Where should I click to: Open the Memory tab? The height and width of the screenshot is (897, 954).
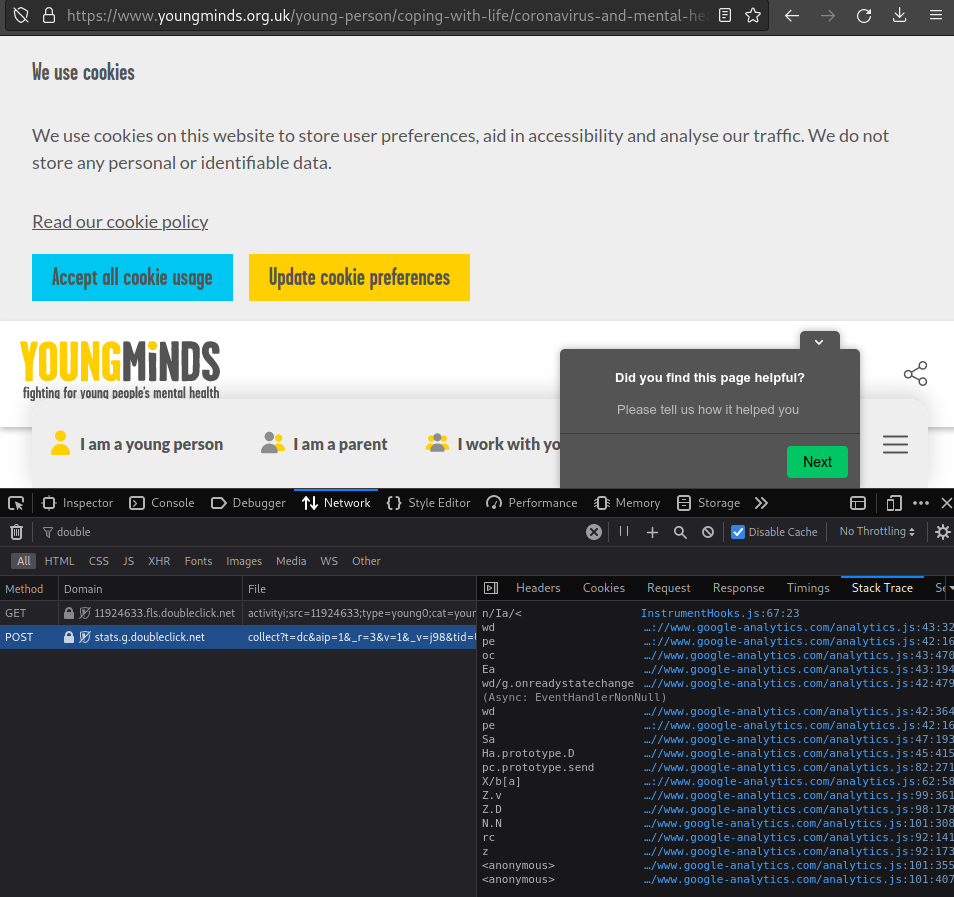coord(627,503)
